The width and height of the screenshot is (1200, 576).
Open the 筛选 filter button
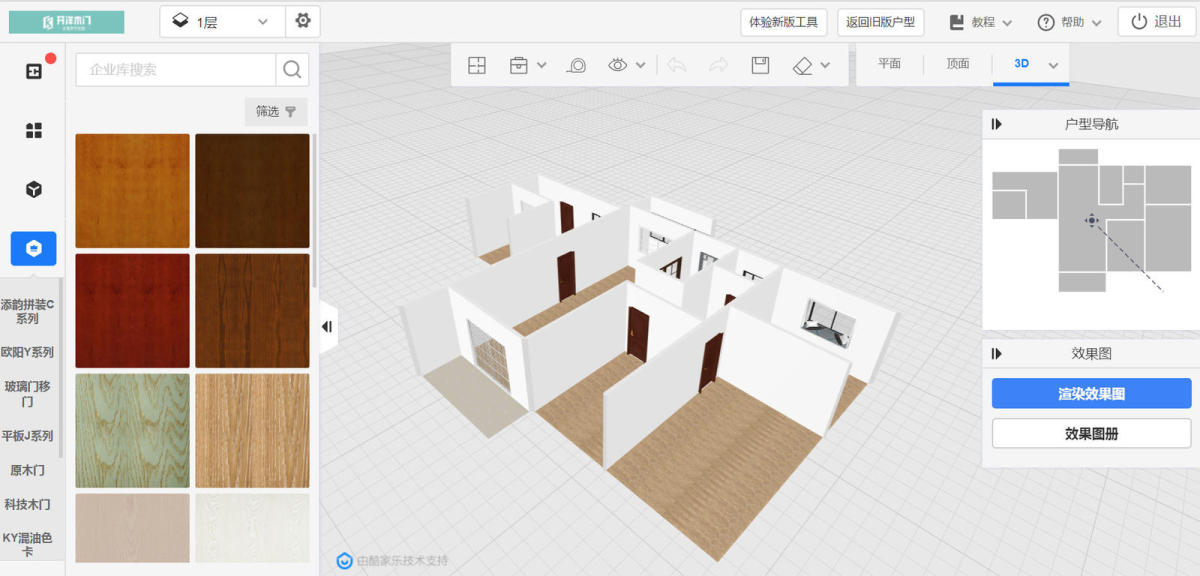(276, 111)
